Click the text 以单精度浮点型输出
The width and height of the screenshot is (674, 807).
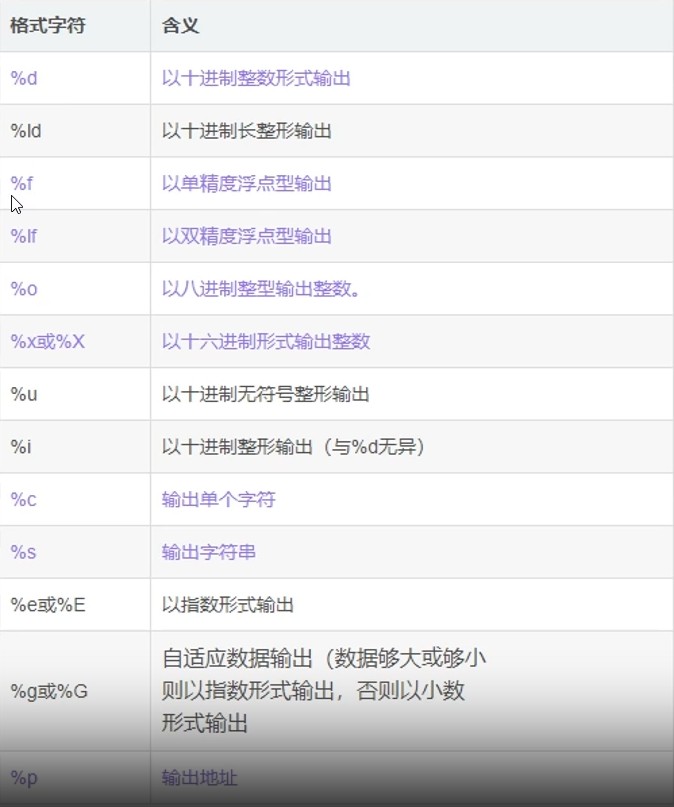pyautogui.click(x=246, y=183)
